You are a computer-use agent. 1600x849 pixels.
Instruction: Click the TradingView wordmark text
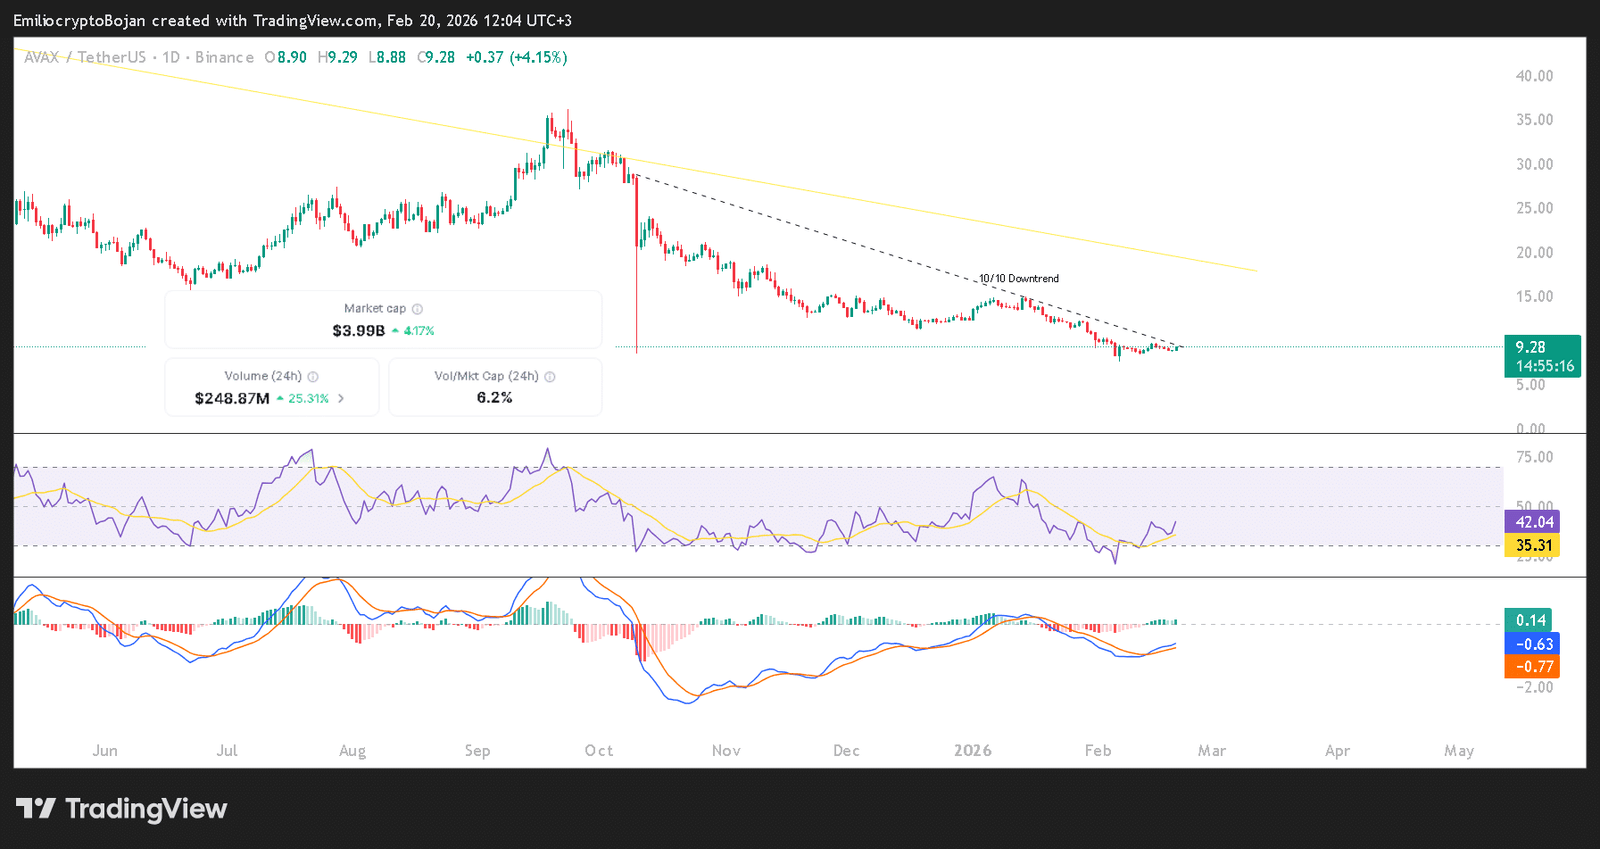click(146, 808)
